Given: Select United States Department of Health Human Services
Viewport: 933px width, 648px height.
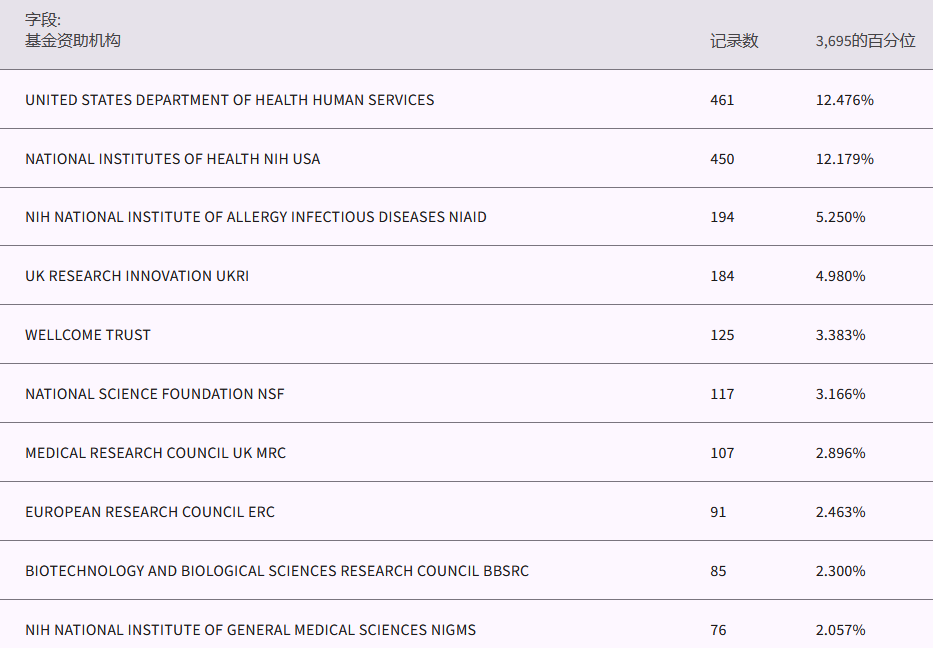Looking at the screenshot, I should [229, 100].
